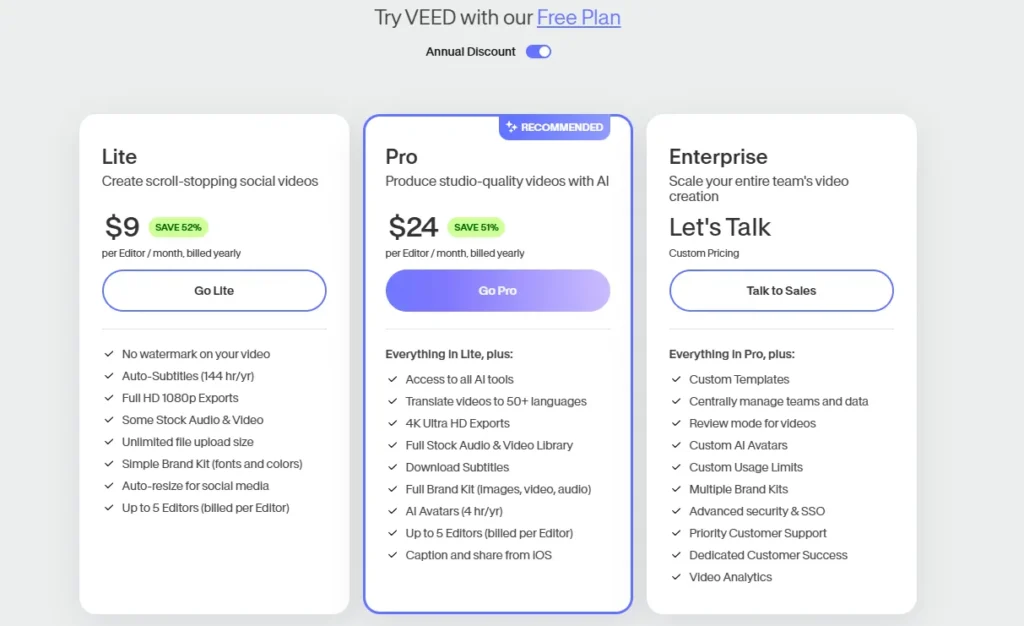Click the Recommended badge label

point(562,127)
